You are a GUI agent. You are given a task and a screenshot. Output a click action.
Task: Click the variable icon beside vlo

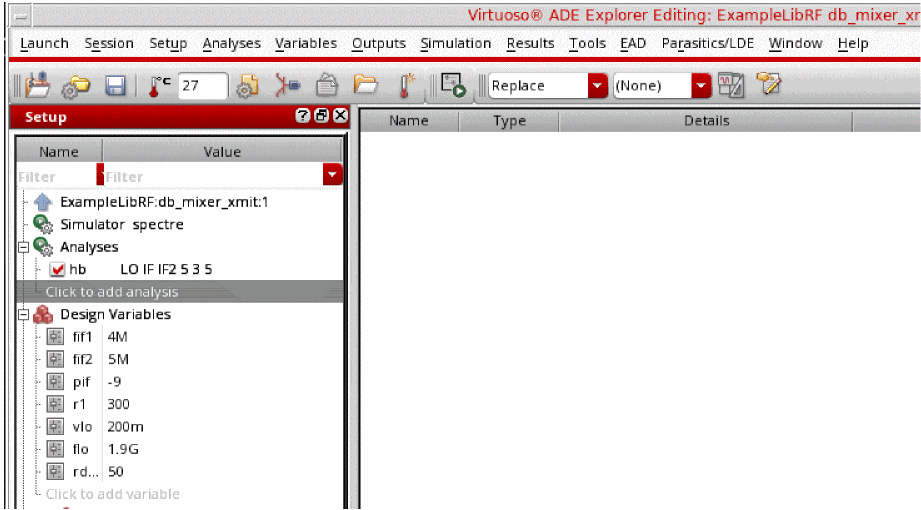tap(55, 427)
